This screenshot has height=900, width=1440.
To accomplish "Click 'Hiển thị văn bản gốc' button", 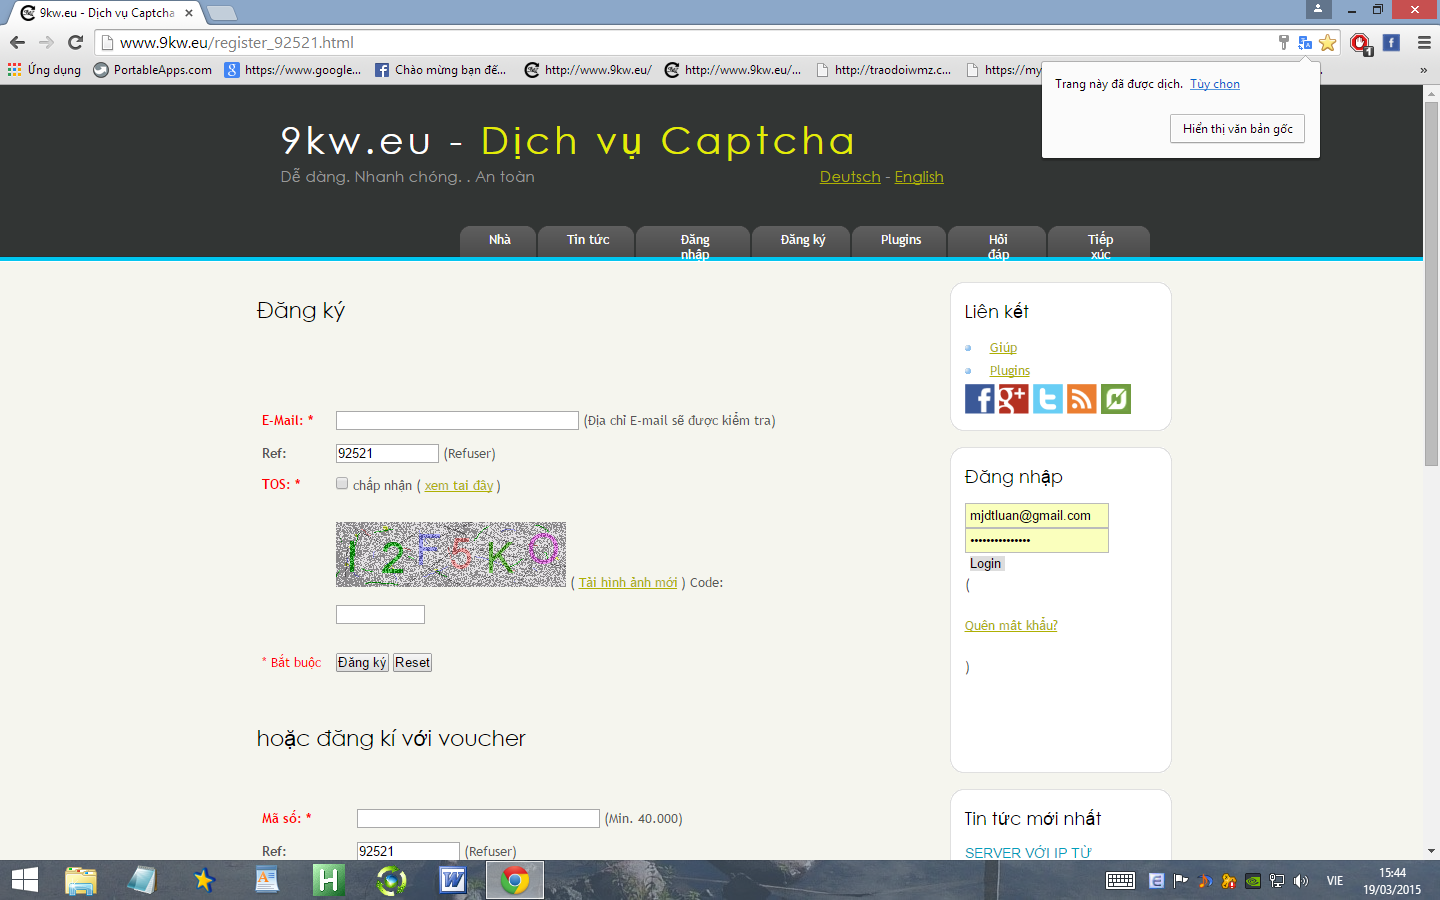I will click(x=1237, y=129).
